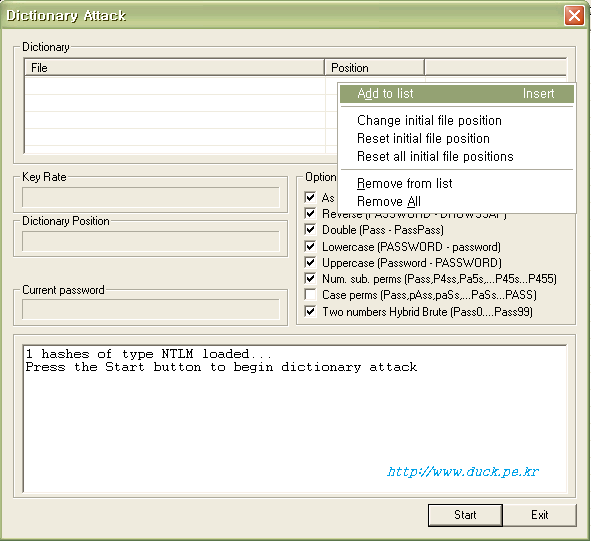Click the Current password field
The image size is (591, 541).
point(150,310)
